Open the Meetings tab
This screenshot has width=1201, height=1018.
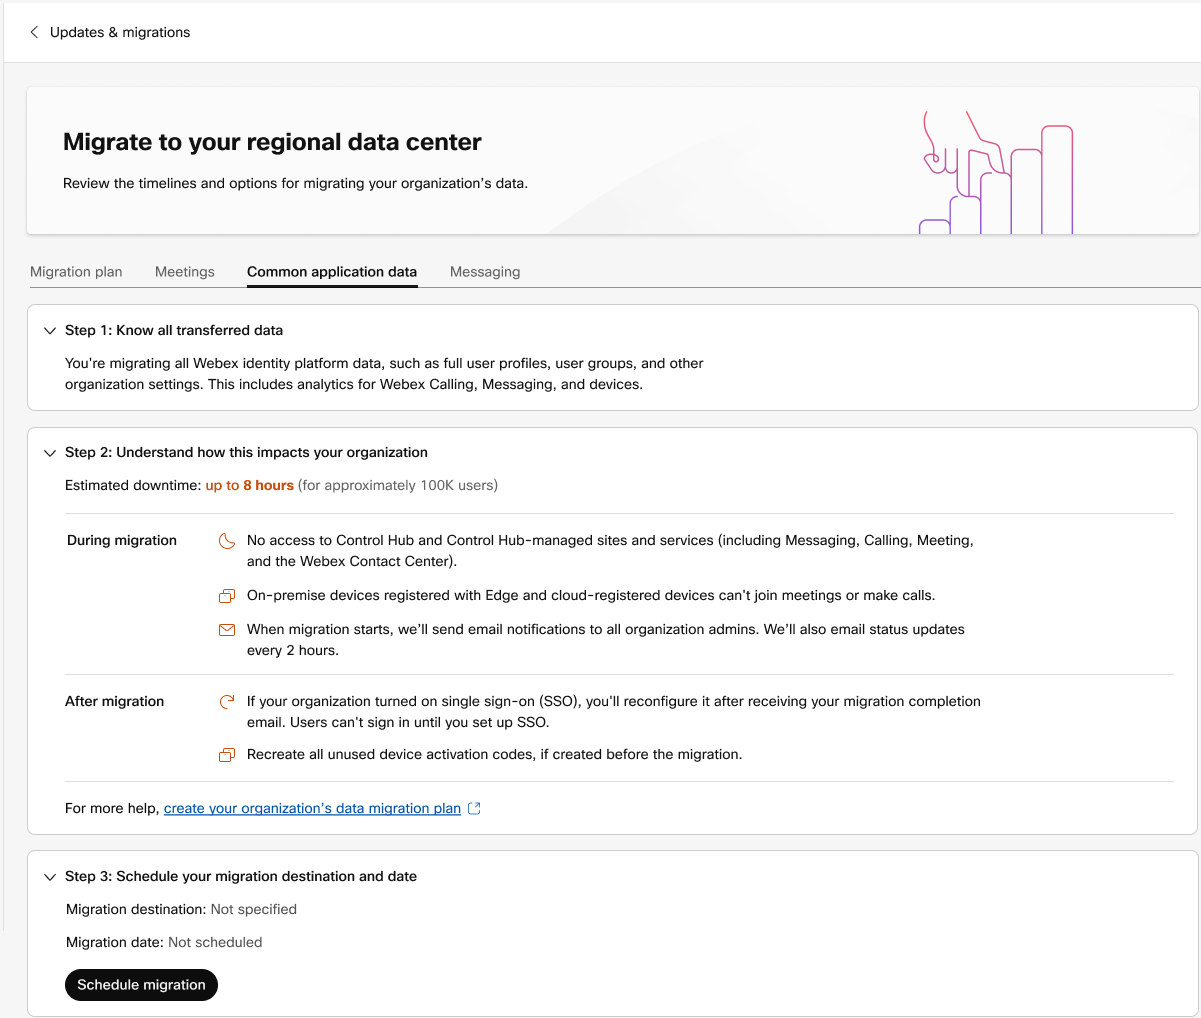(185, 272)
